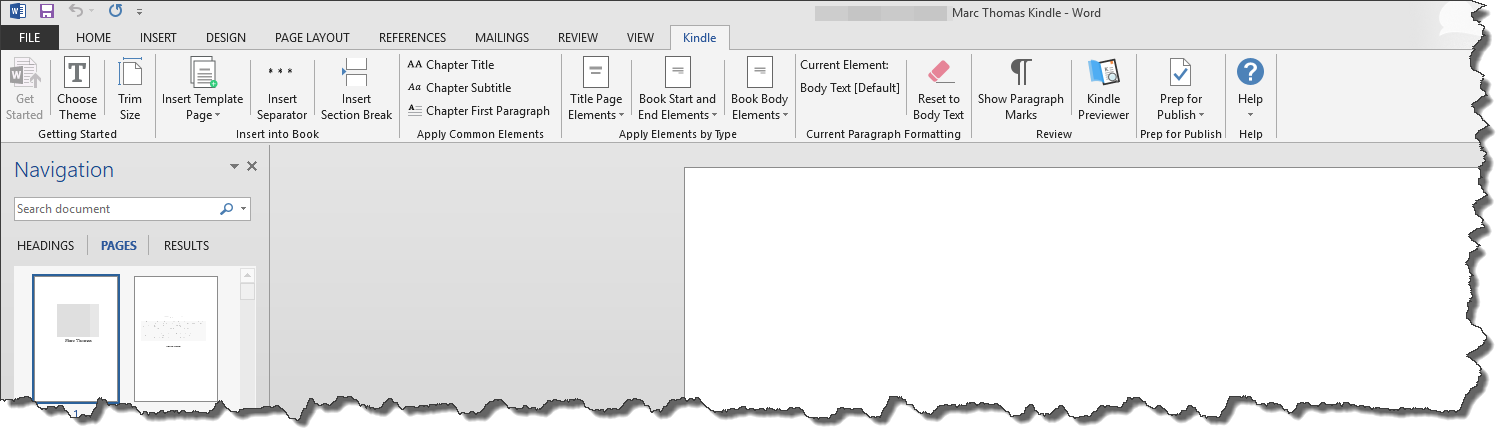Click the Word application icon in title bar
Screen dimensions: 1512x441
point(17,12)
